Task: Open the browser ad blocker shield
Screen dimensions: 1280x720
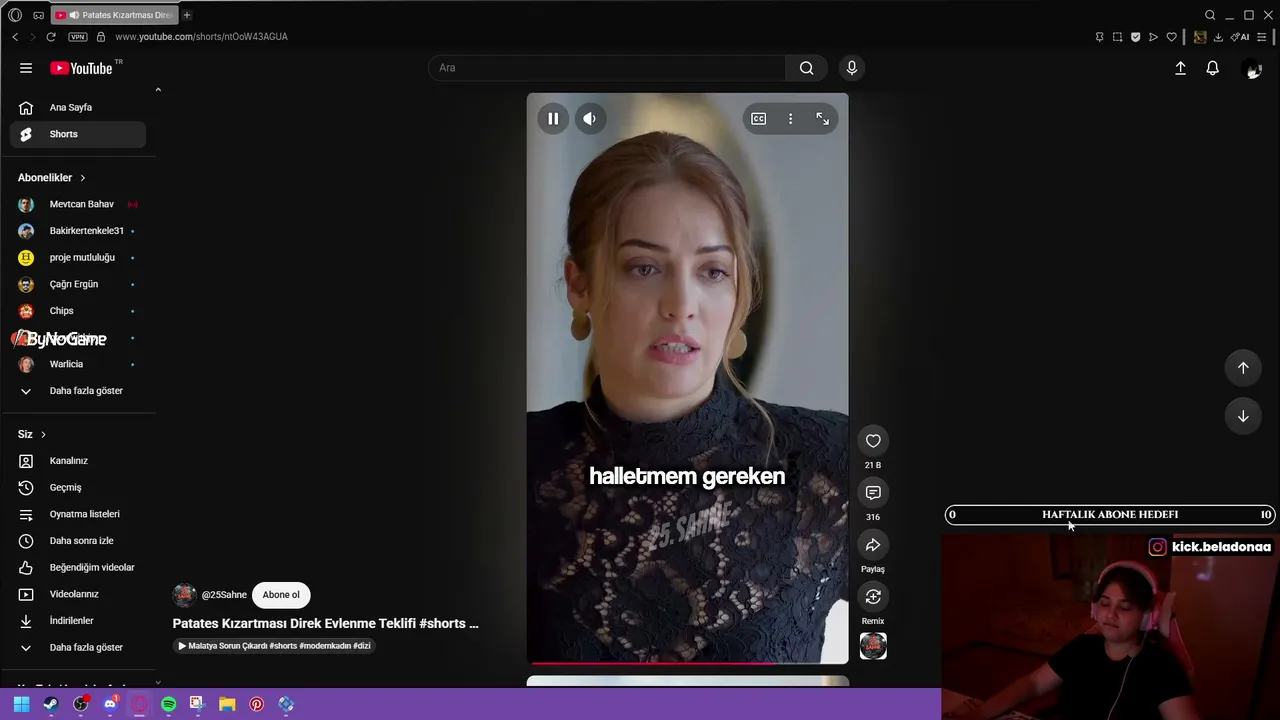Action: point(1135,37)
